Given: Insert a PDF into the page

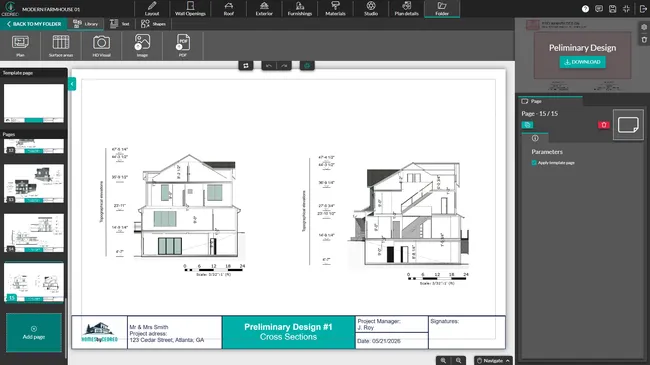Looking at the screenshot, I should pos(183,46).
